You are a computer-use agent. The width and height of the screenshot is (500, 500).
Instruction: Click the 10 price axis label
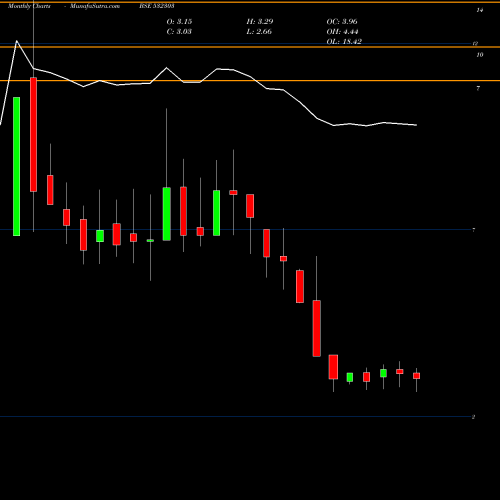click(x=479, y=55)
